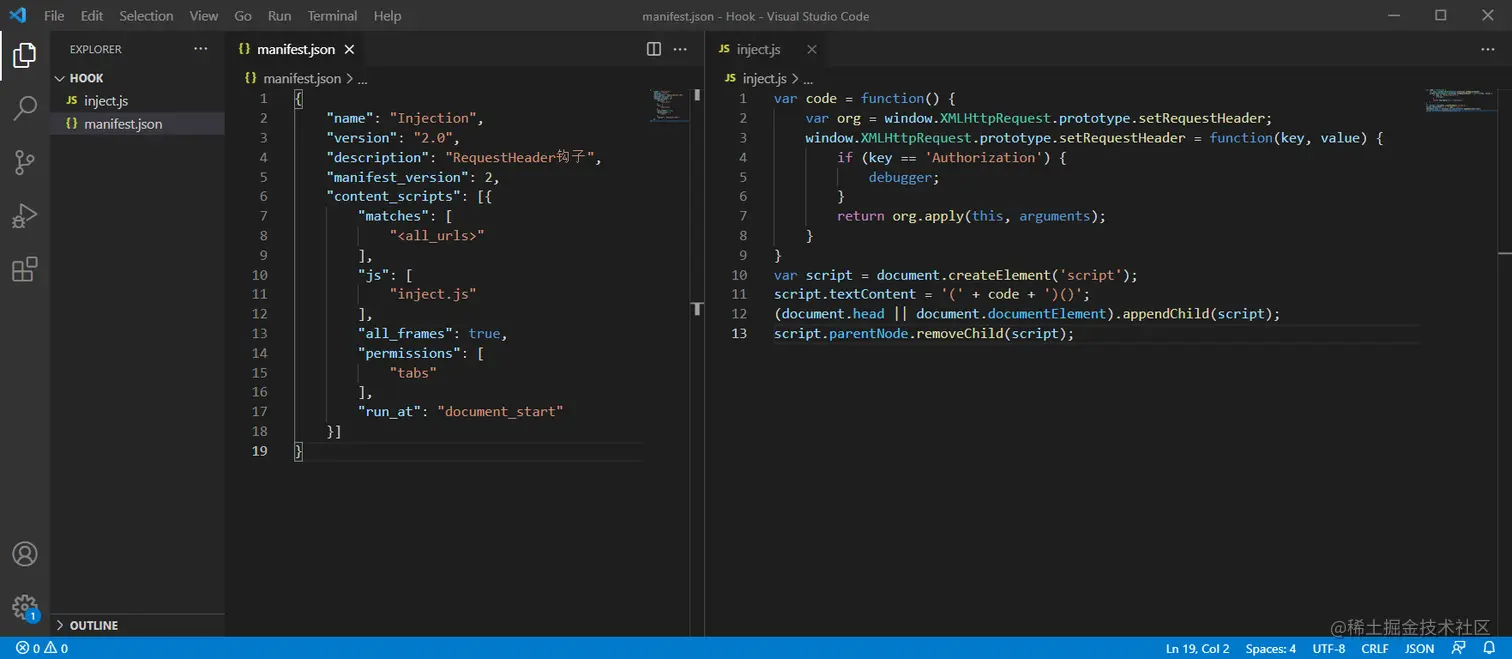Open more actions for inject.js editor group
Image resolution: width=1512 pixels, height=659 pixels.
[x=1488, y=49]
